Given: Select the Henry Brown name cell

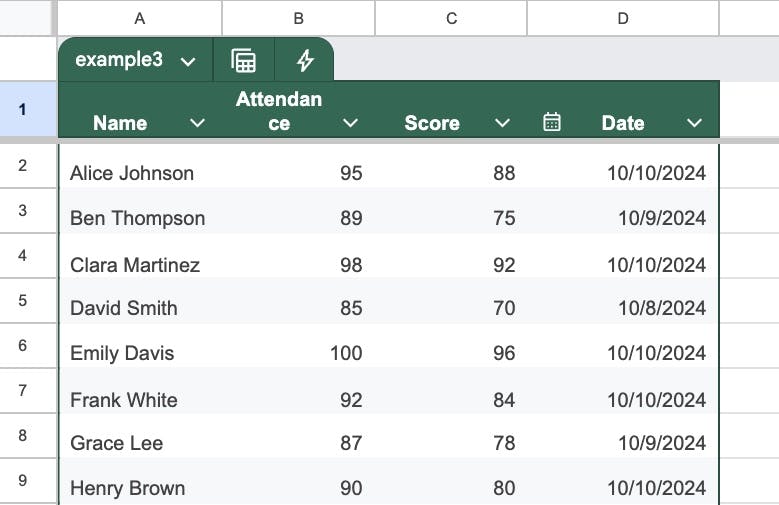Looking at the screenshot, I should tap(127, 488).
